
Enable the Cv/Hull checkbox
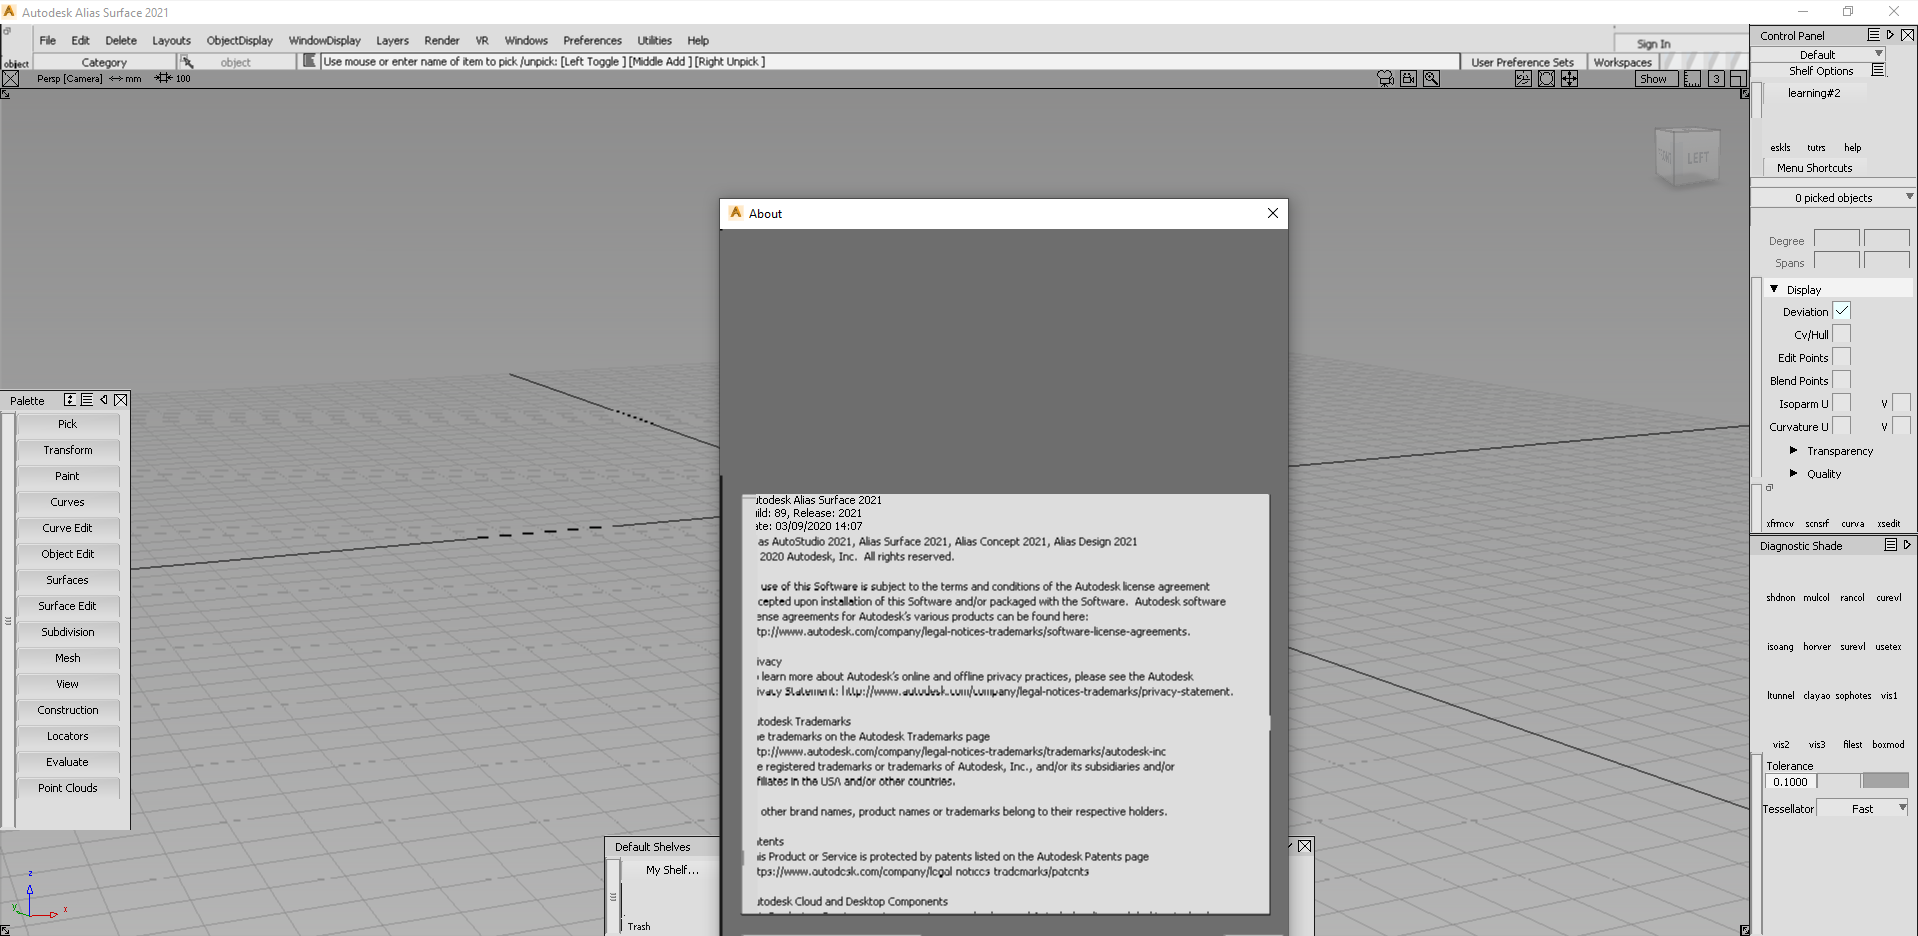click(x=1841, y=334)
